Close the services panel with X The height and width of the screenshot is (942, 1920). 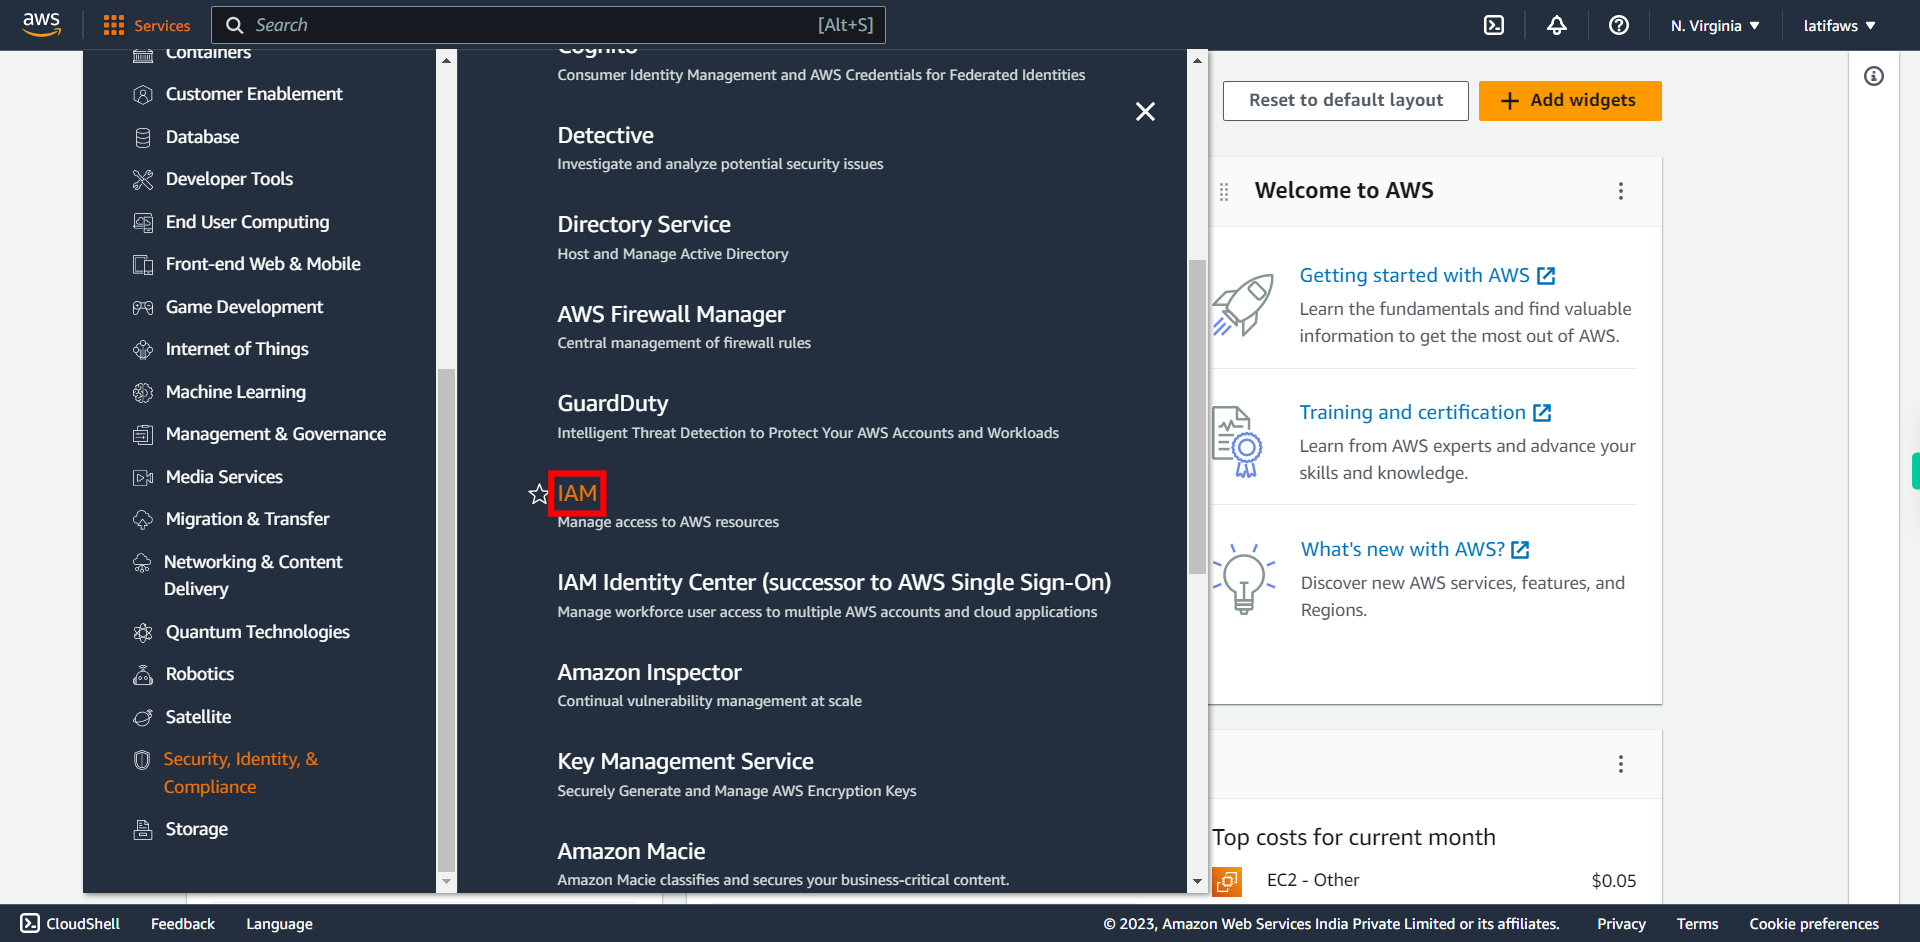(x=1145, y=111)
